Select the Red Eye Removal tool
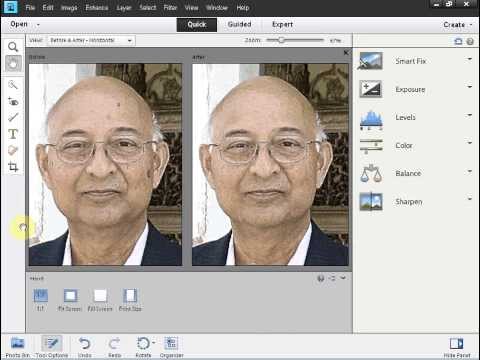The image size is (480, 360). [13, 101]
